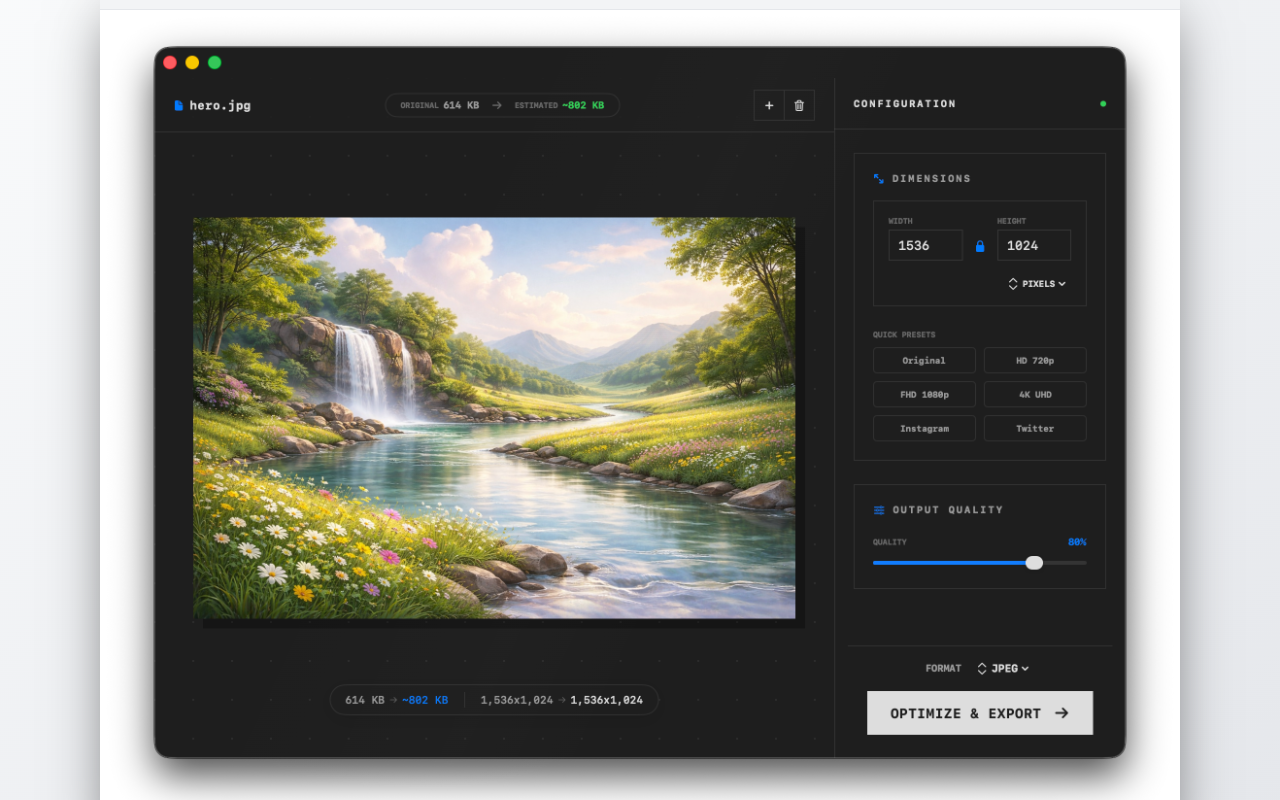The height and width of the screenshot is (800, 1280).
Task: Click the Optimize & Export button
Action: click(x=980, y=713)
